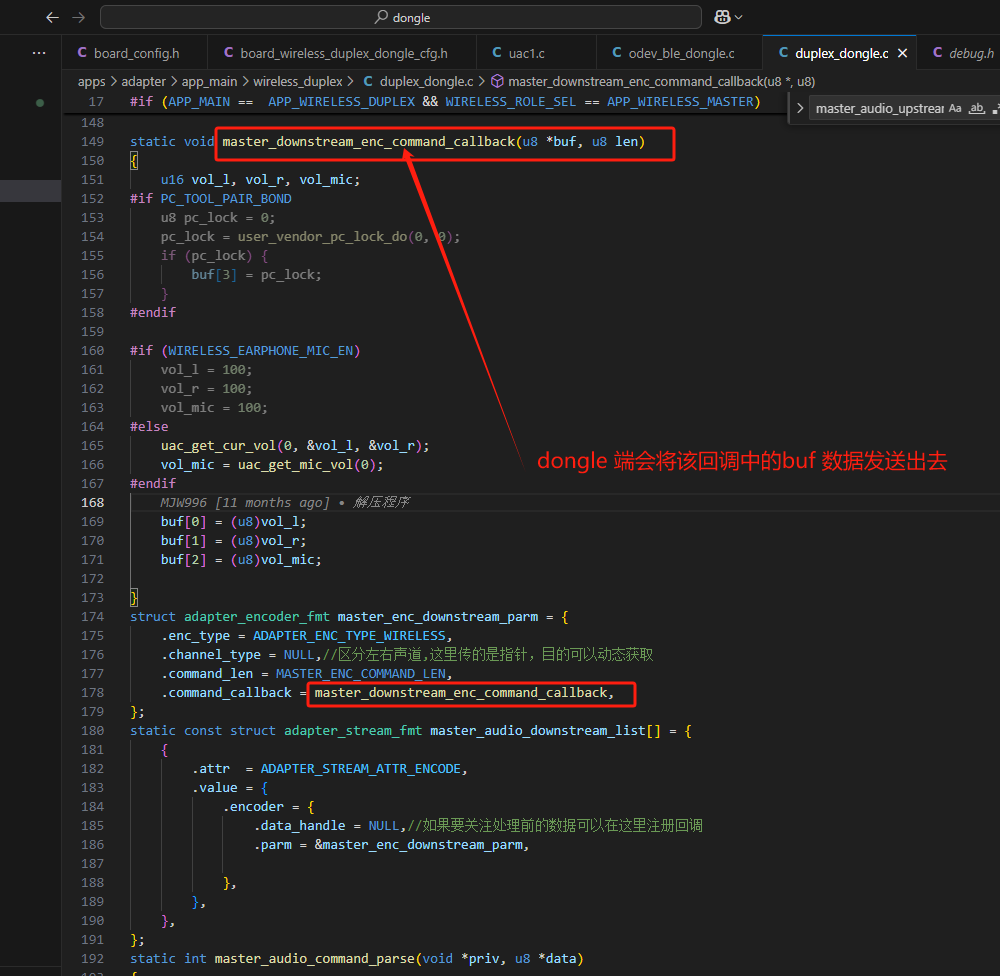The width and height of the screenshot is (1000, 976).
Task: Click ADAPTER_STREAM_ATTR_ENCODE on line 182
Action: coord(360,769)
